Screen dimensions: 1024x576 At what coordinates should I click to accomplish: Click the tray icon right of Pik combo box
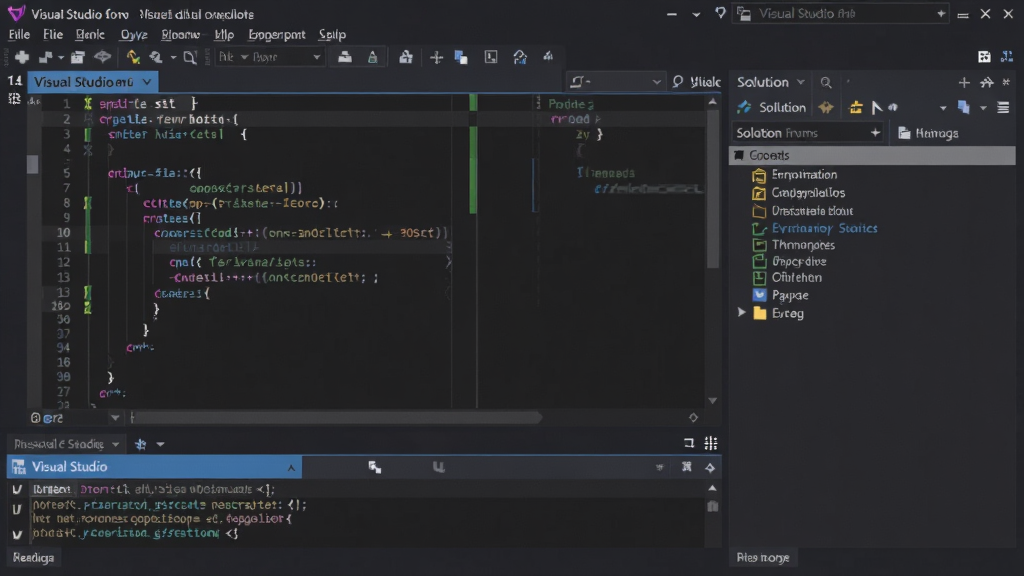345,57
